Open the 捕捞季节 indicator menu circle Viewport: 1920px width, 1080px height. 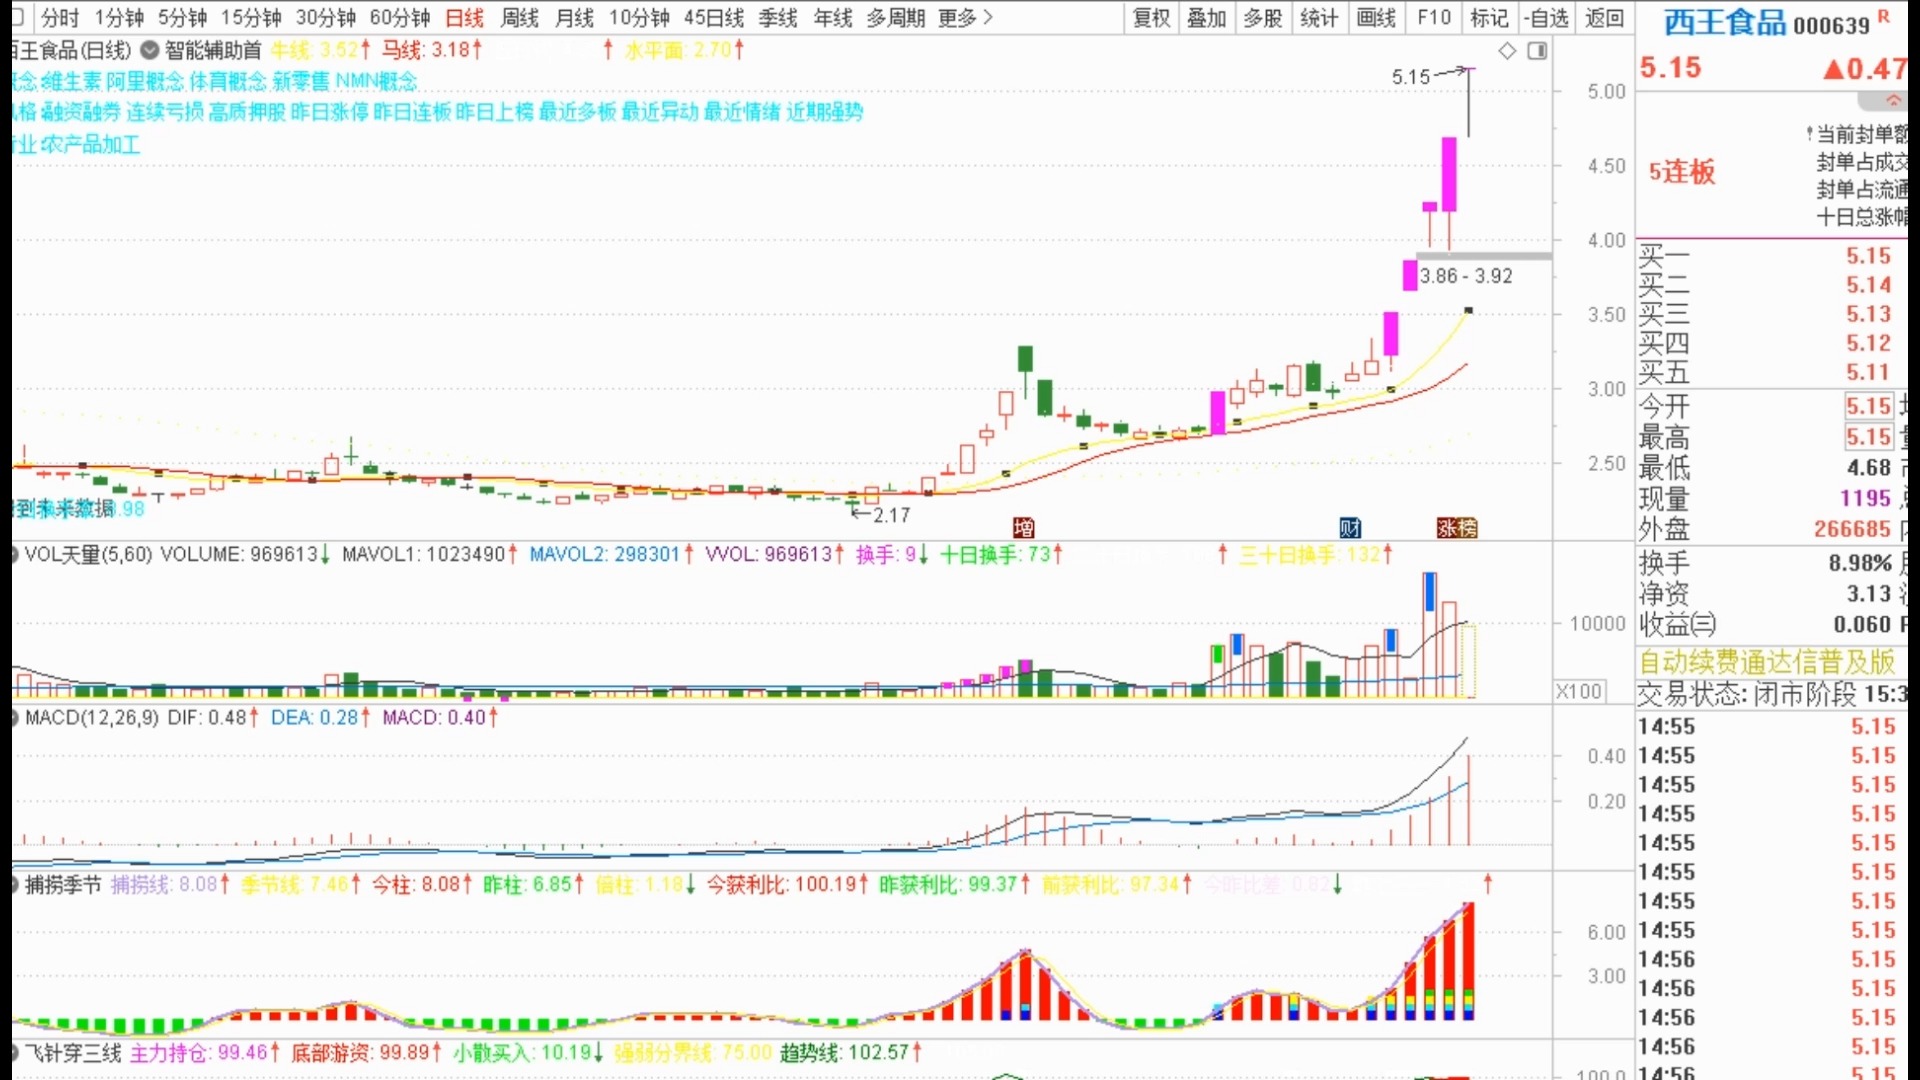tap(14, 884)
